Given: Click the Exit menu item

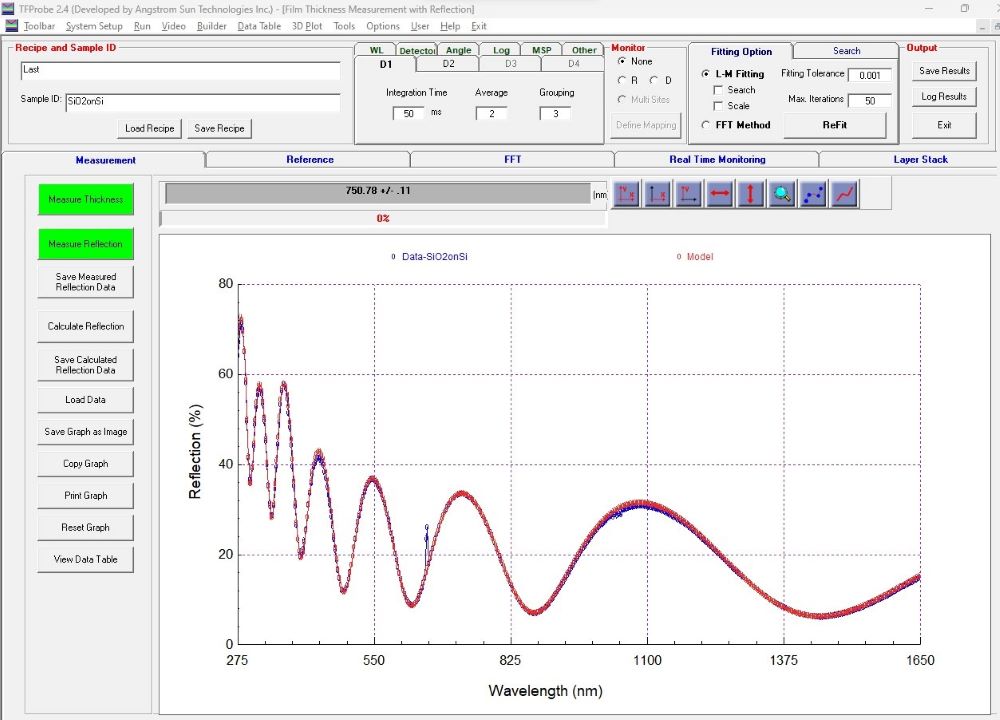Looking at the screenshot, I should [479, 26].
